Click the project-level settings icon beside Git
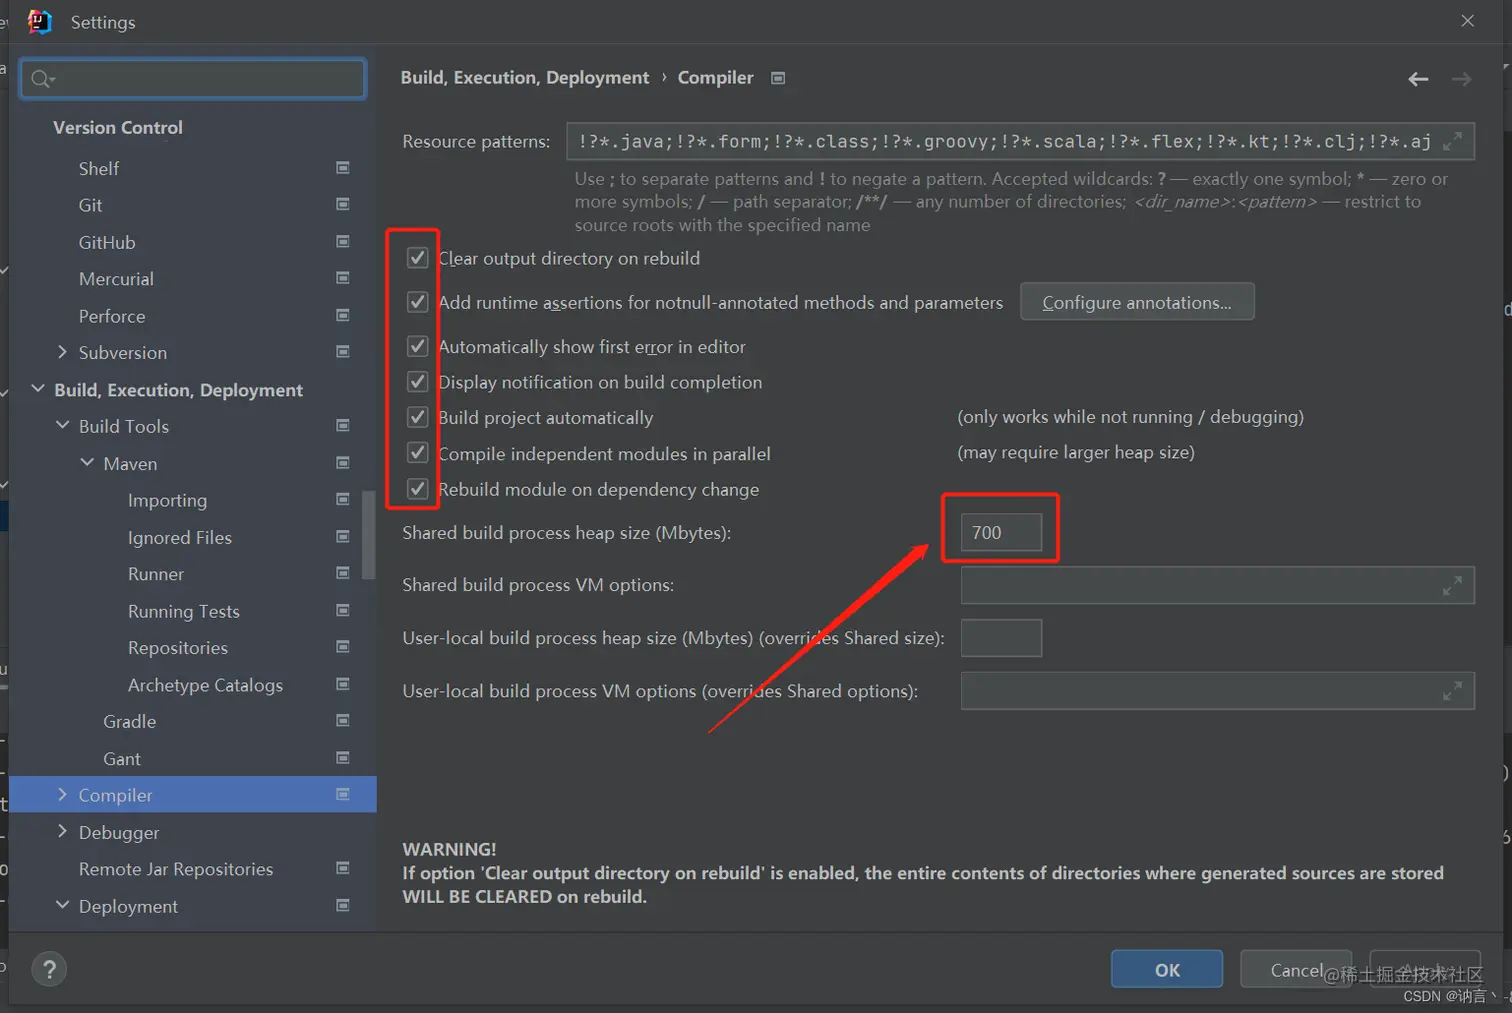The image size is (1512, 1013). point(343,204)
